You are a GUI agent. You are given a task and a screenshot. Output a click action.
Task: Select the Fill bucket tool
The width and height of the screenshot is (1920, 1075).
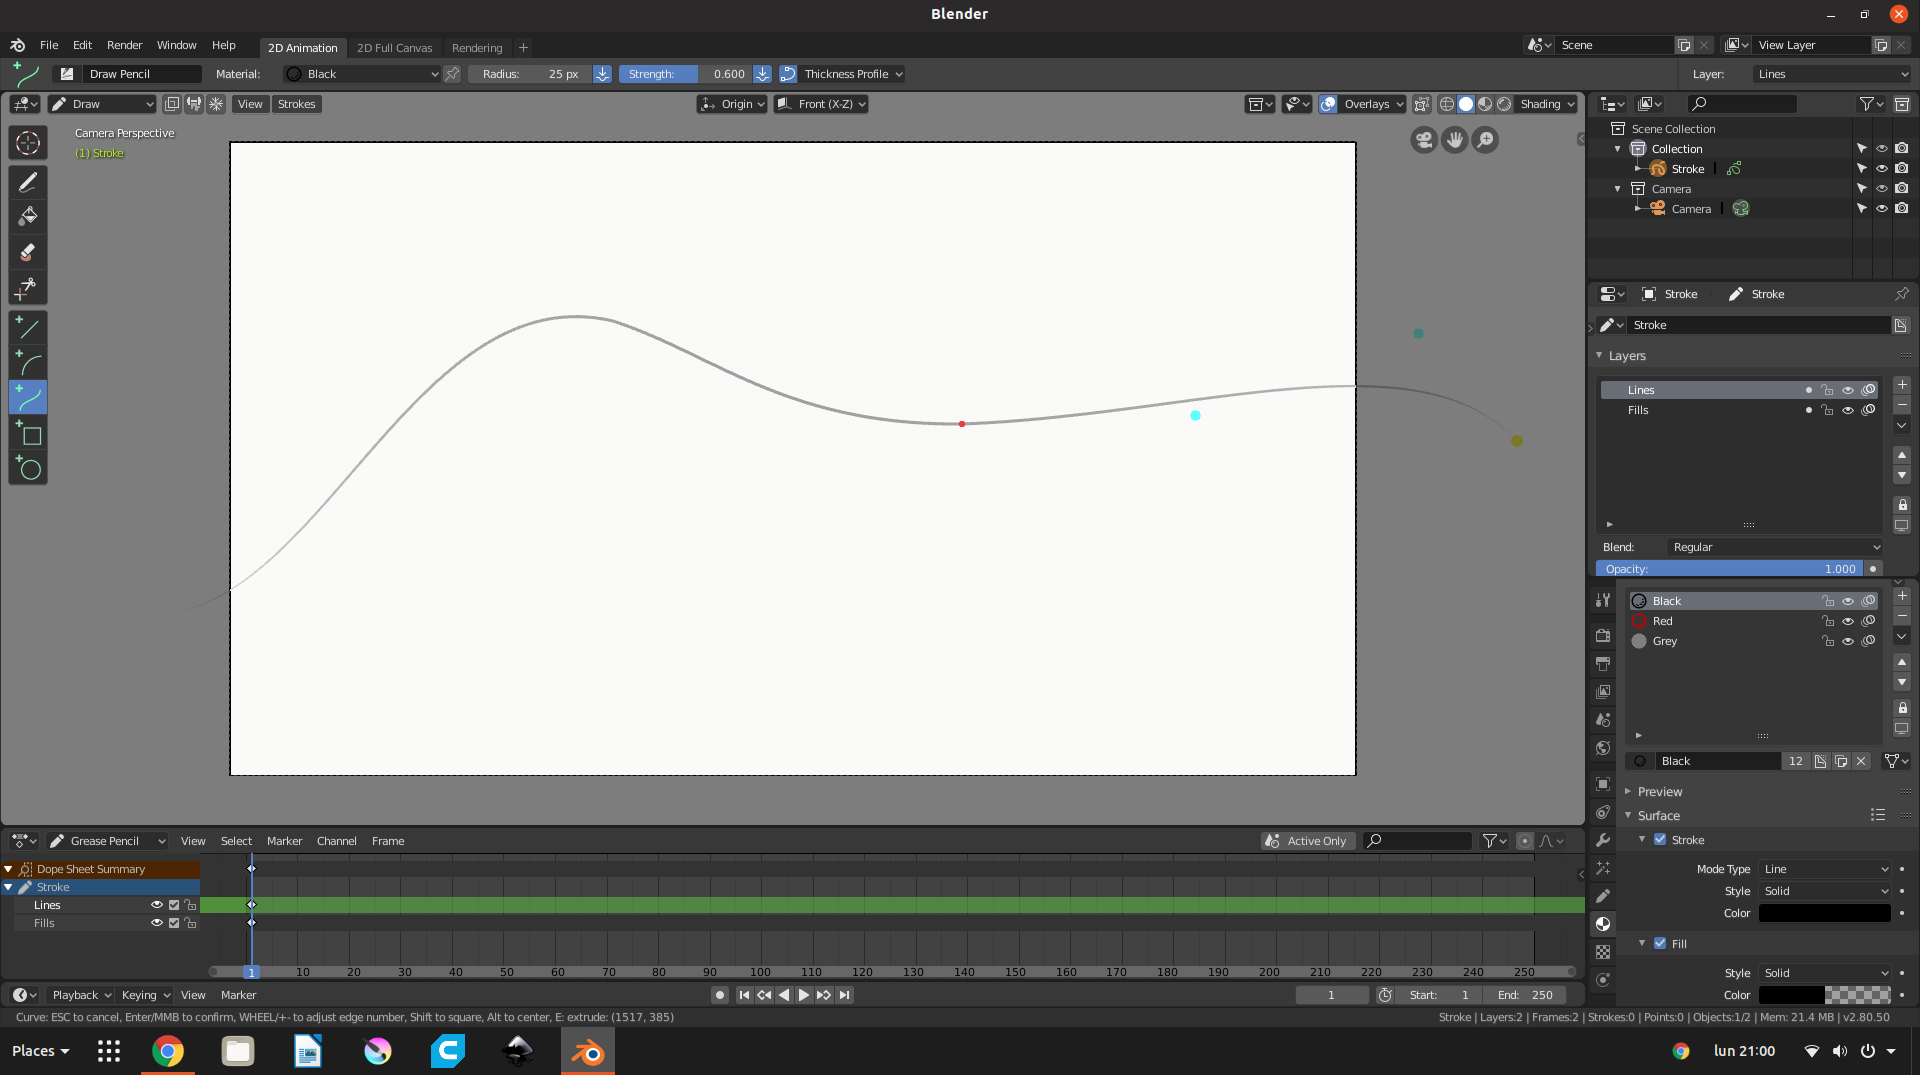tap(28, 216)
